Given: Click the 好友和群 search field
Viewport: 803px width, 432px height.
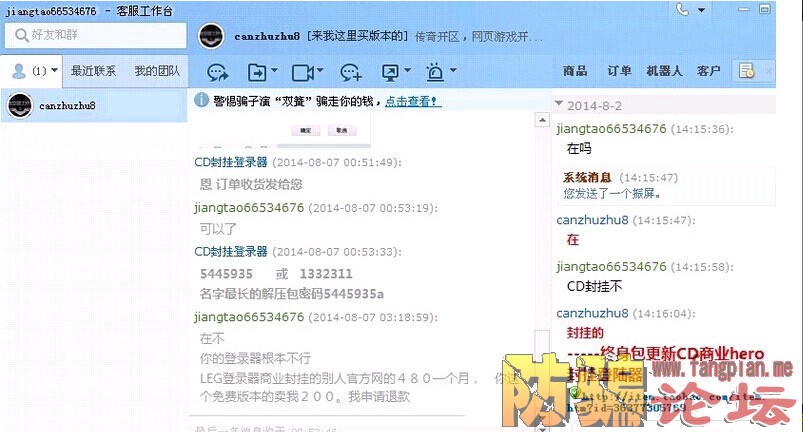Looking at the screenshot, I should coord(95,35).
